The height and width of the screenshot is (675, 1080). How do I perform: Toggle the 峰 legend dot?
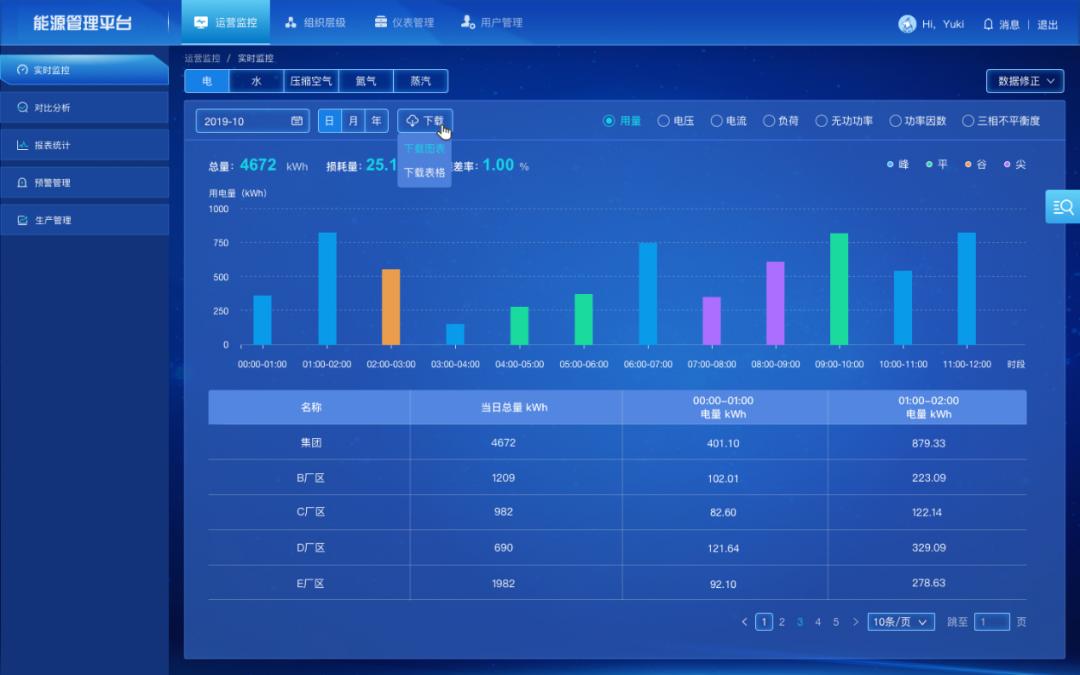tap(890, 165)
